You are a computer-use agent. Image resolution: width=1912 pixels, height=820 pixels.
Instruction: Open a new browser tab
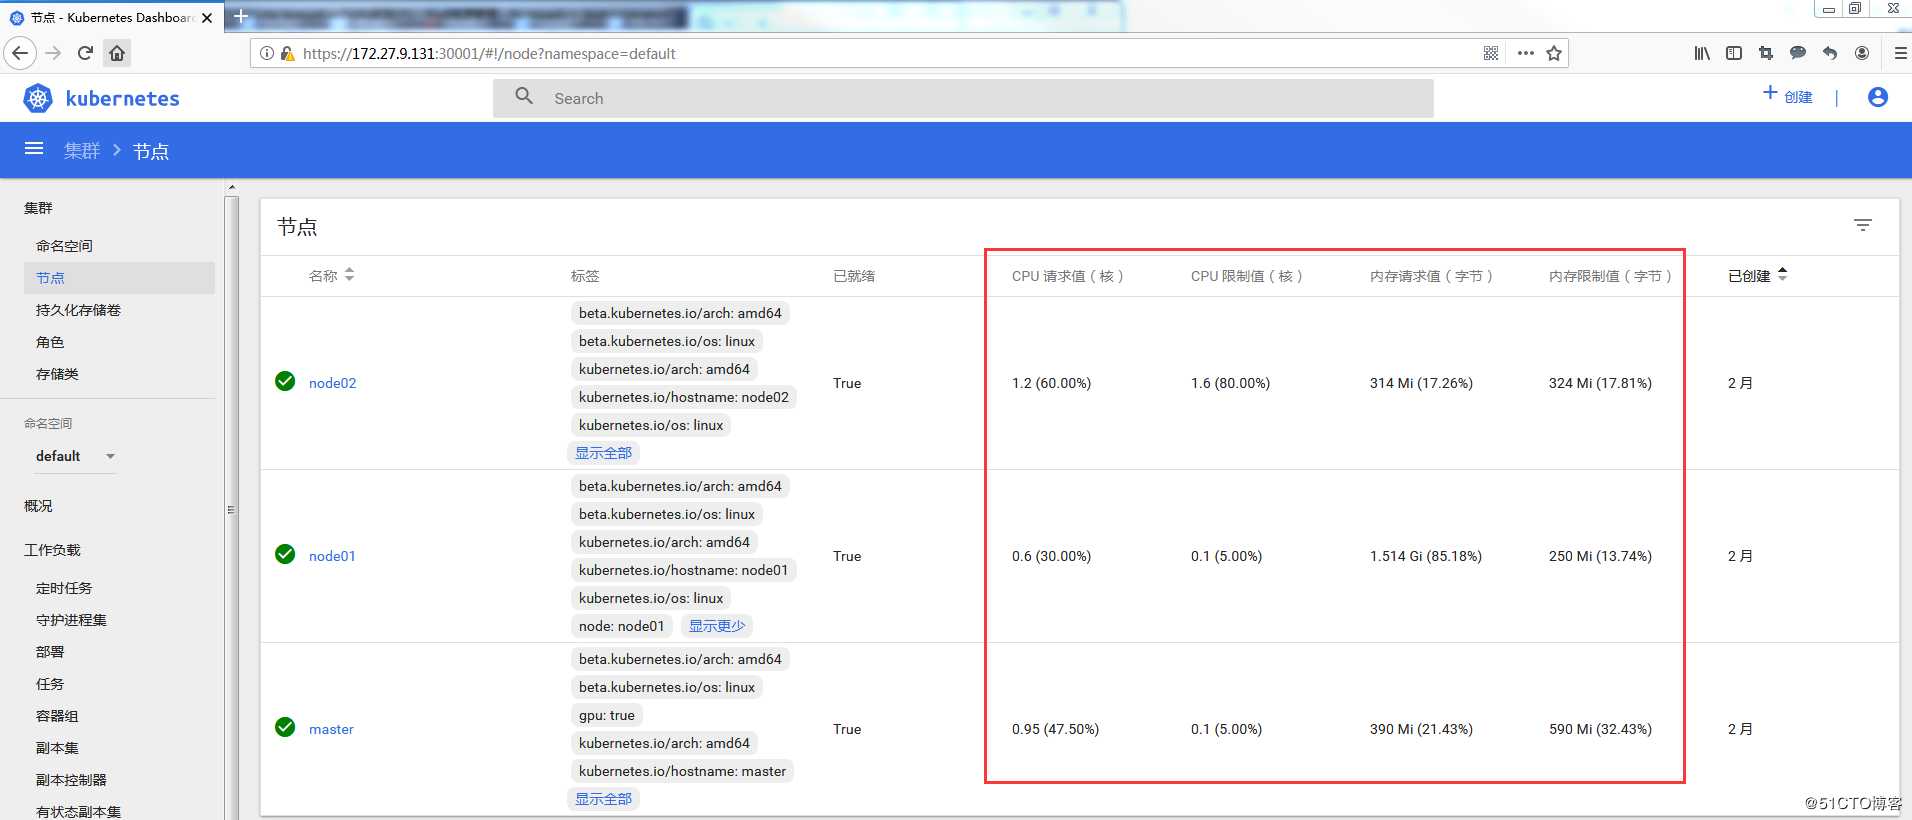click(x=240, y=16)
